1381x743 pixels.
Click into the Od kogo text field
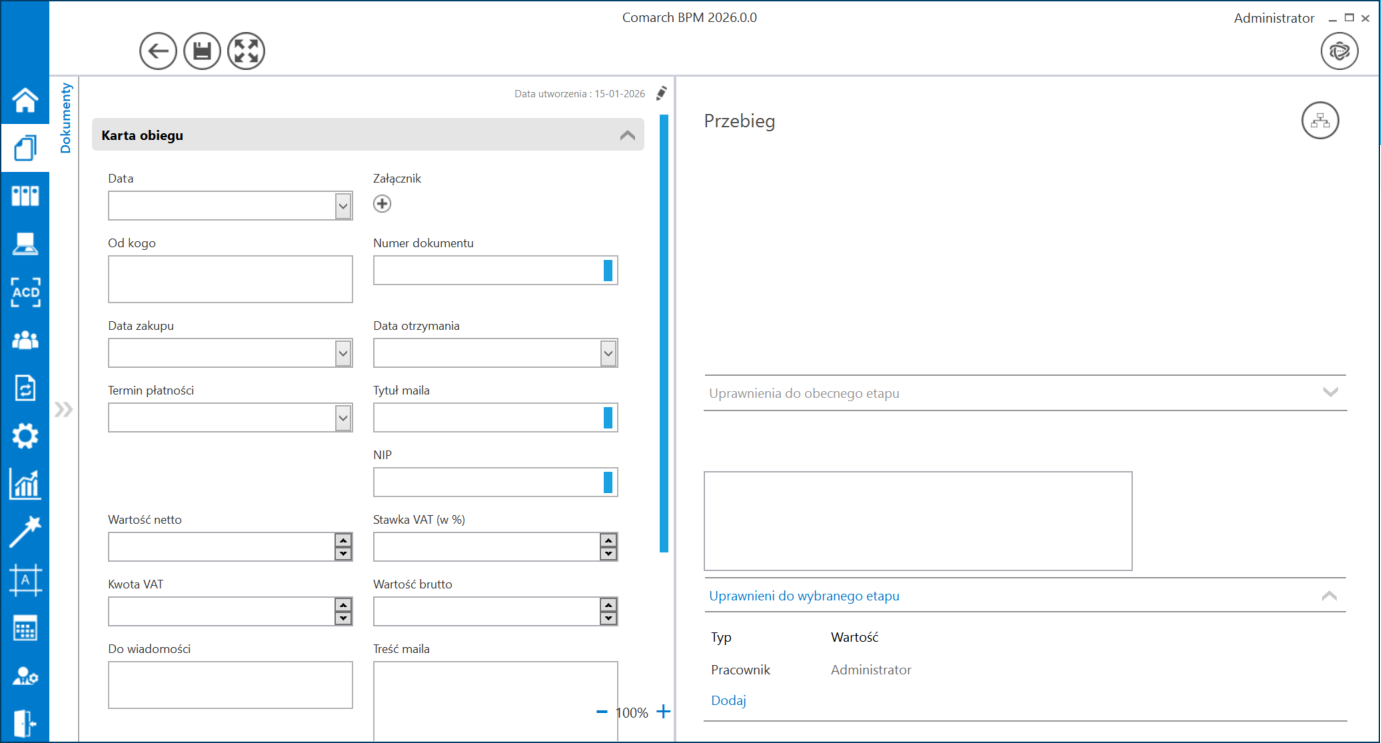click(x=230, y=279)
